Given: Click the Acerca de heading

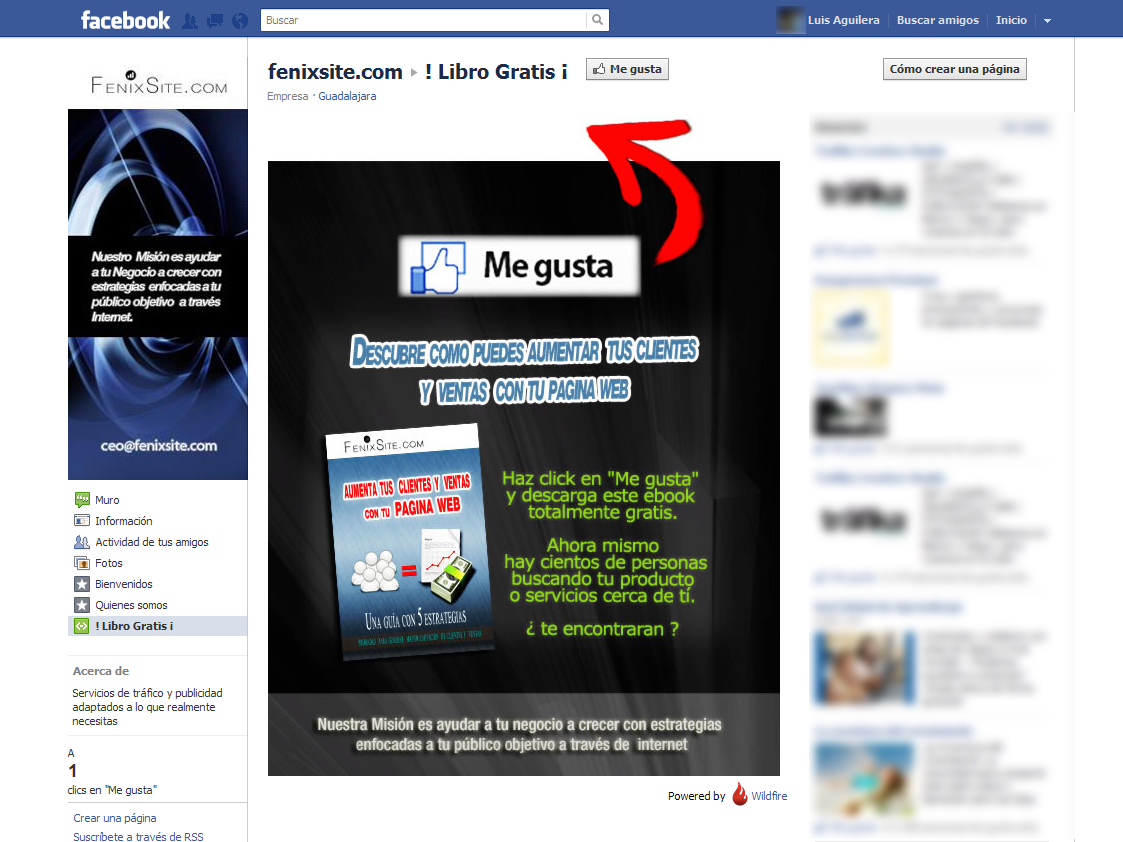Looking at the screenshot, I should [x=101, y=671].
